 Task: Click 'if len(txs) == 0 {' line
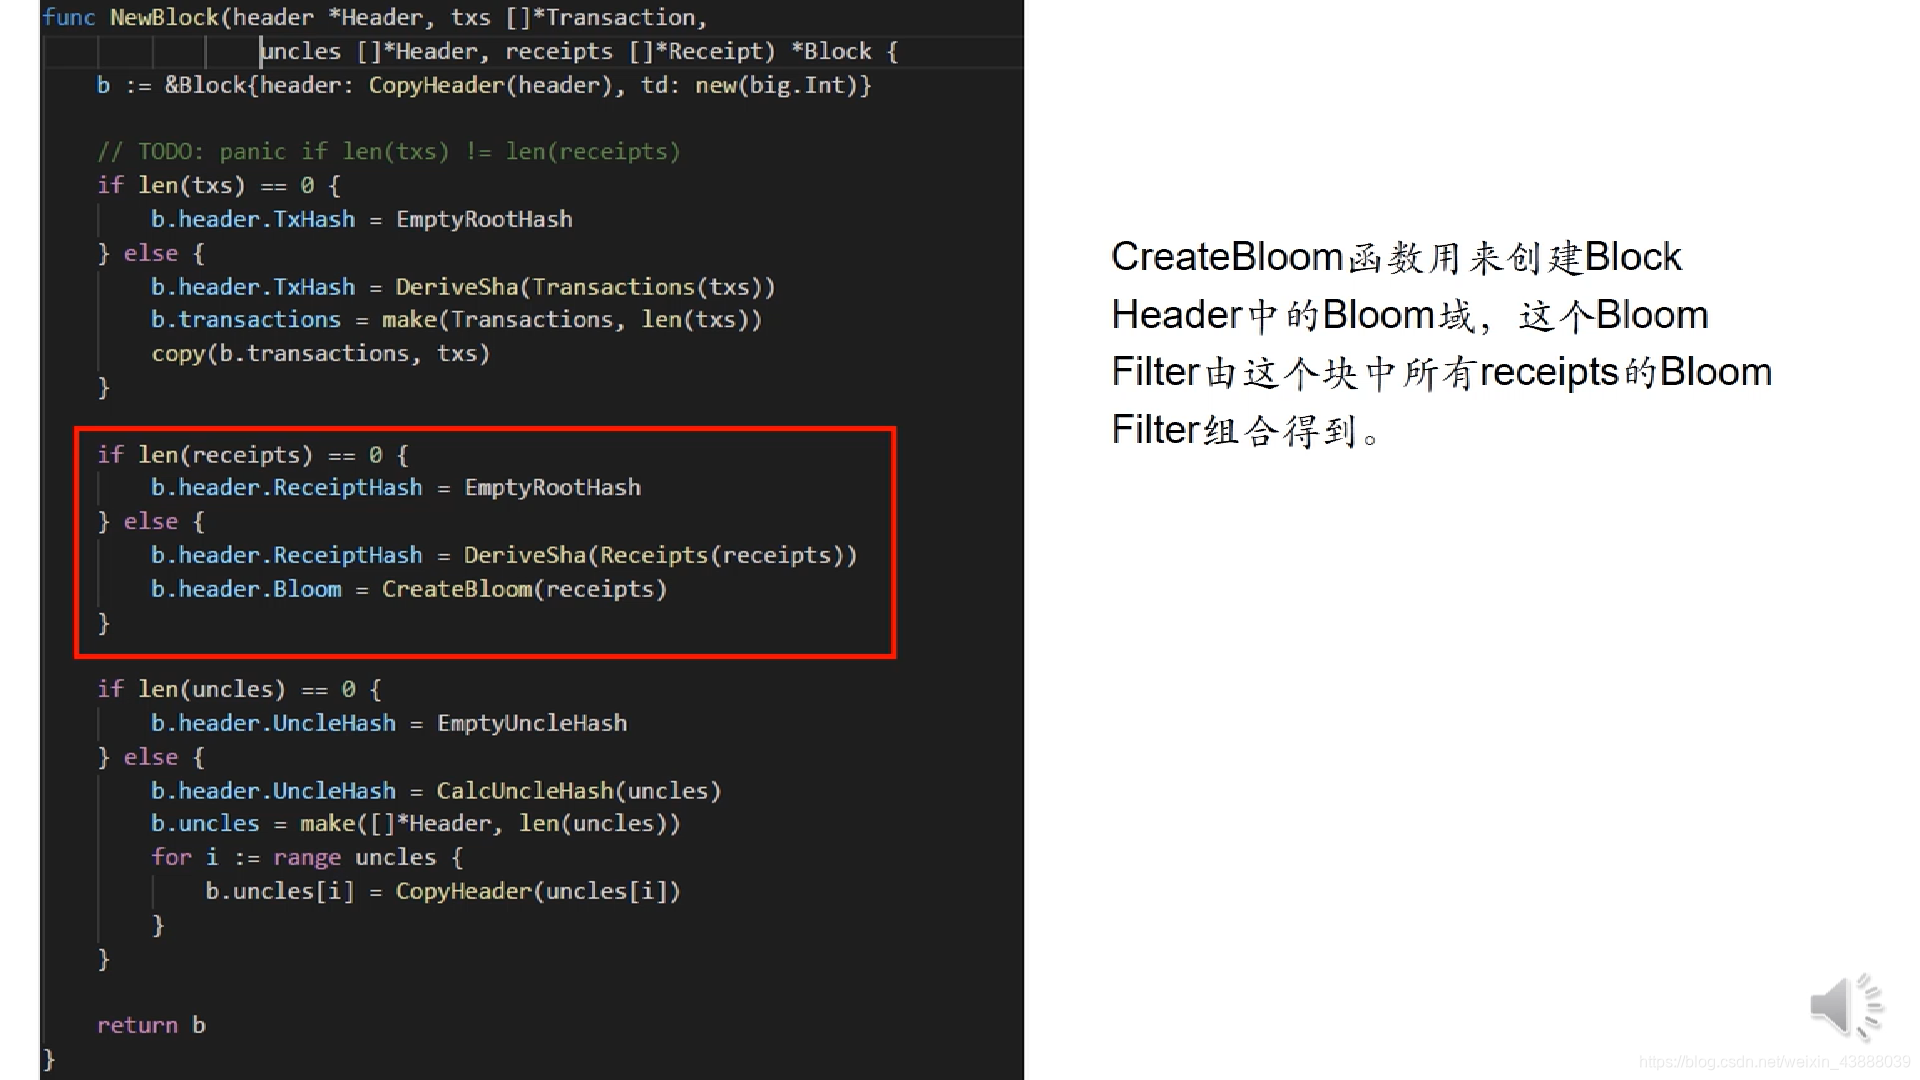tap(219, 185)
